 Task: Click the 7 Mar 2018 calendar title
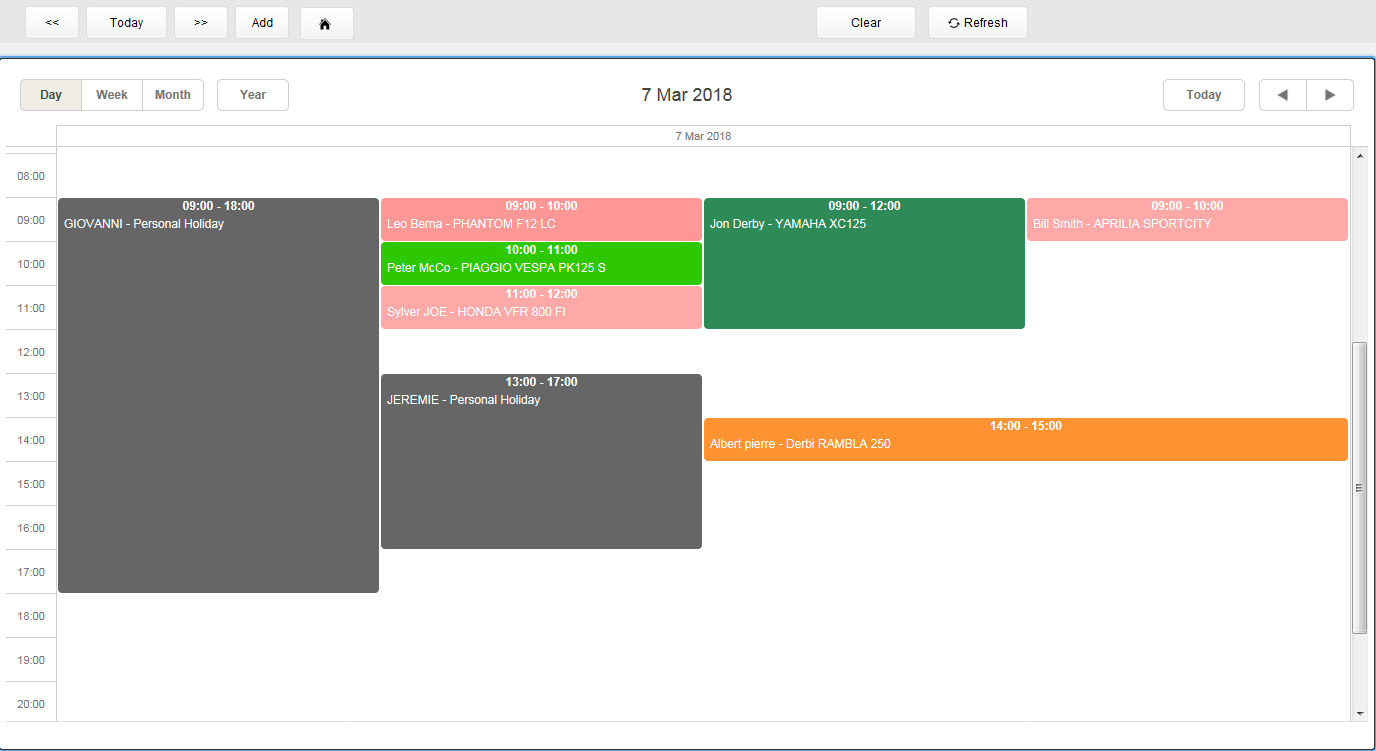click(687, 95)
